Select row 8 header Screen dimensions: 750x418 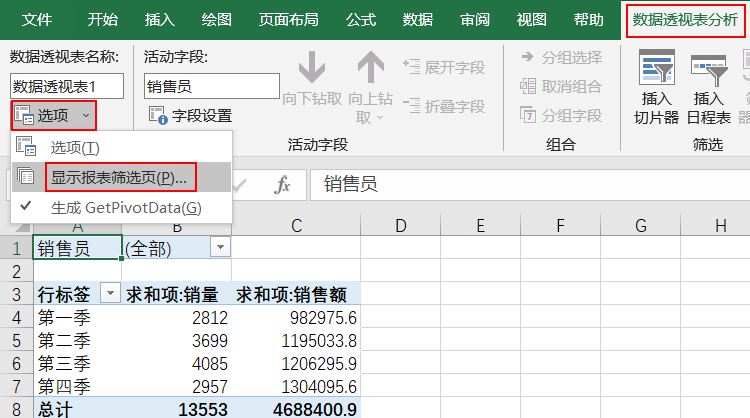pyautogui.click(x=17, y=408)
